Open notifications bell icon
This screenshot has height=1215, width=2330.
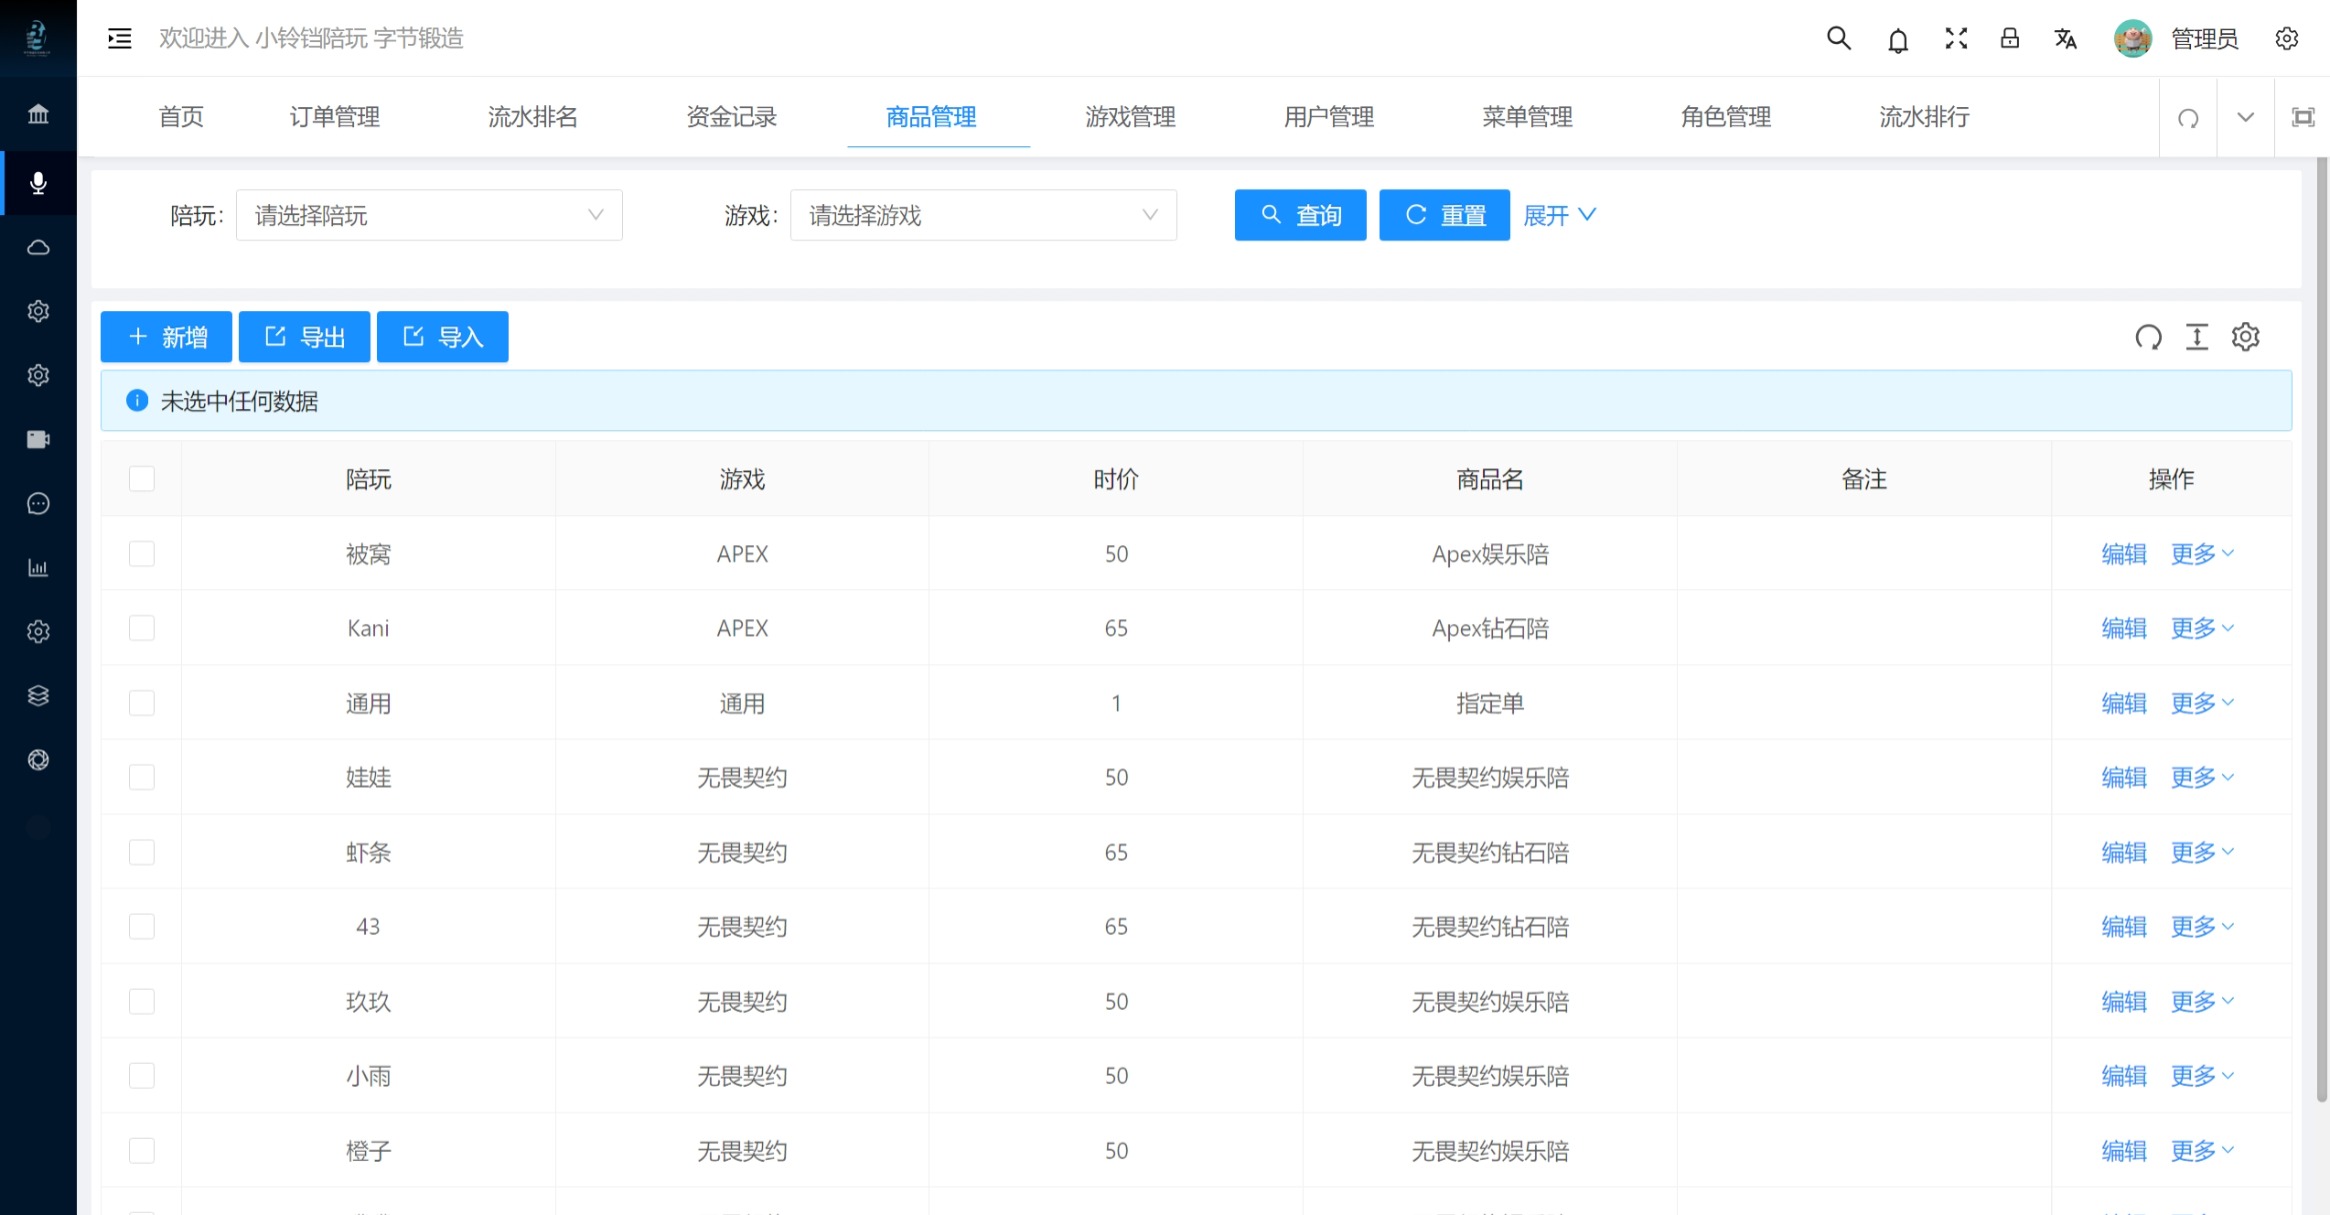tap(1897, 39)
